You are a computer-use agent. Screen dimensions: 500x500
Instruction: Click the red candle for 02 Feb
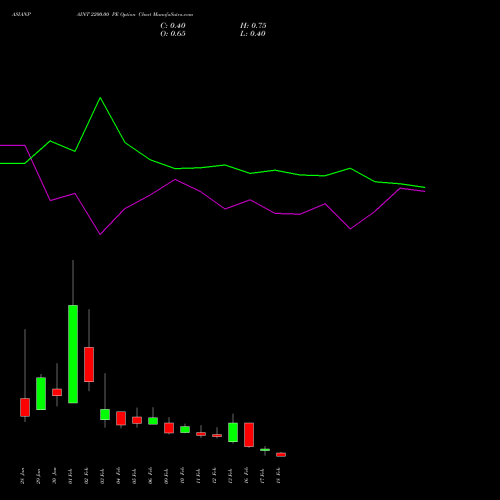point(89,364)
